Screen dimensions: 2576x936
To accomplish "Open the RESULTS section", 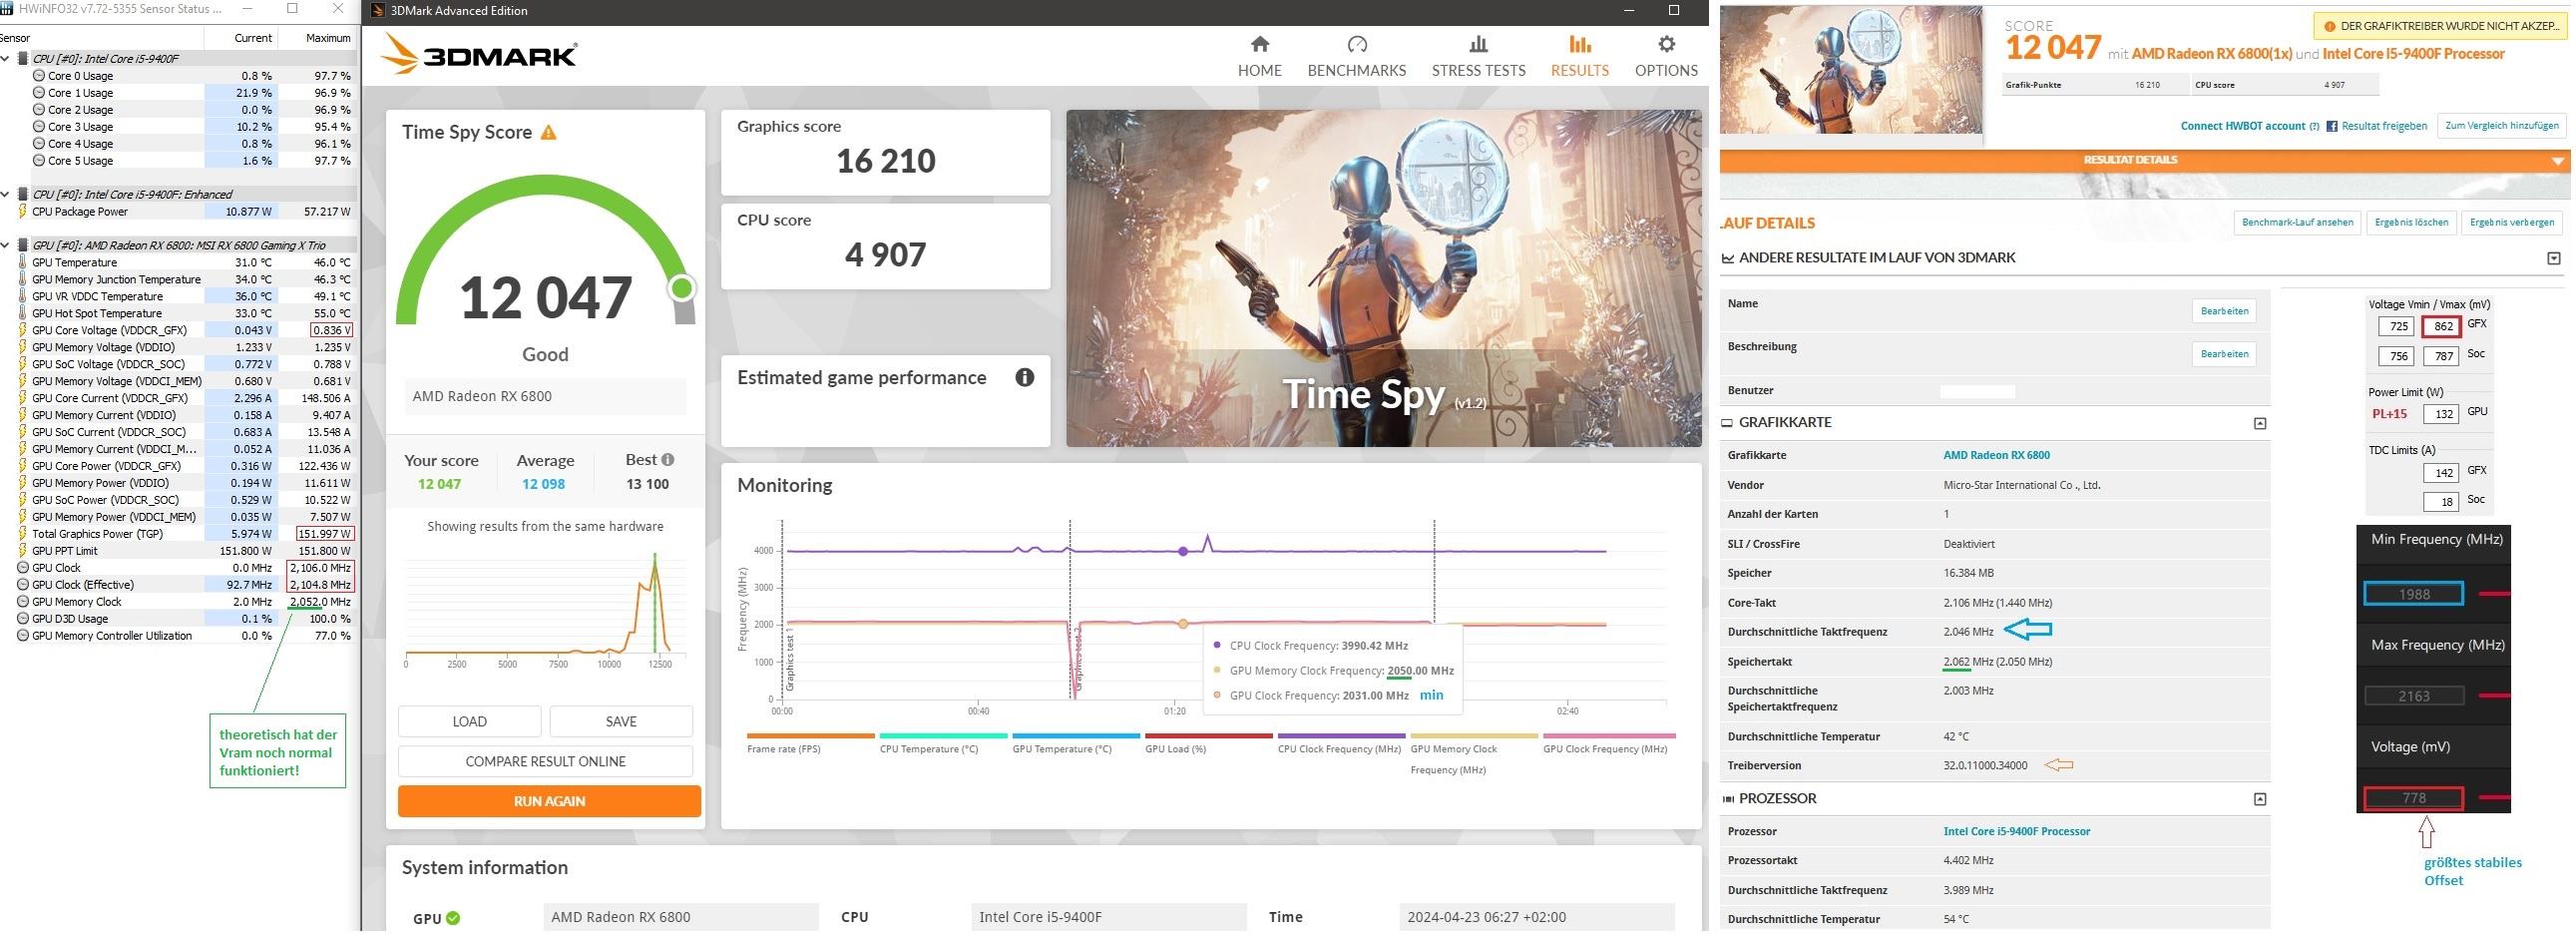I will point(1579,57).
